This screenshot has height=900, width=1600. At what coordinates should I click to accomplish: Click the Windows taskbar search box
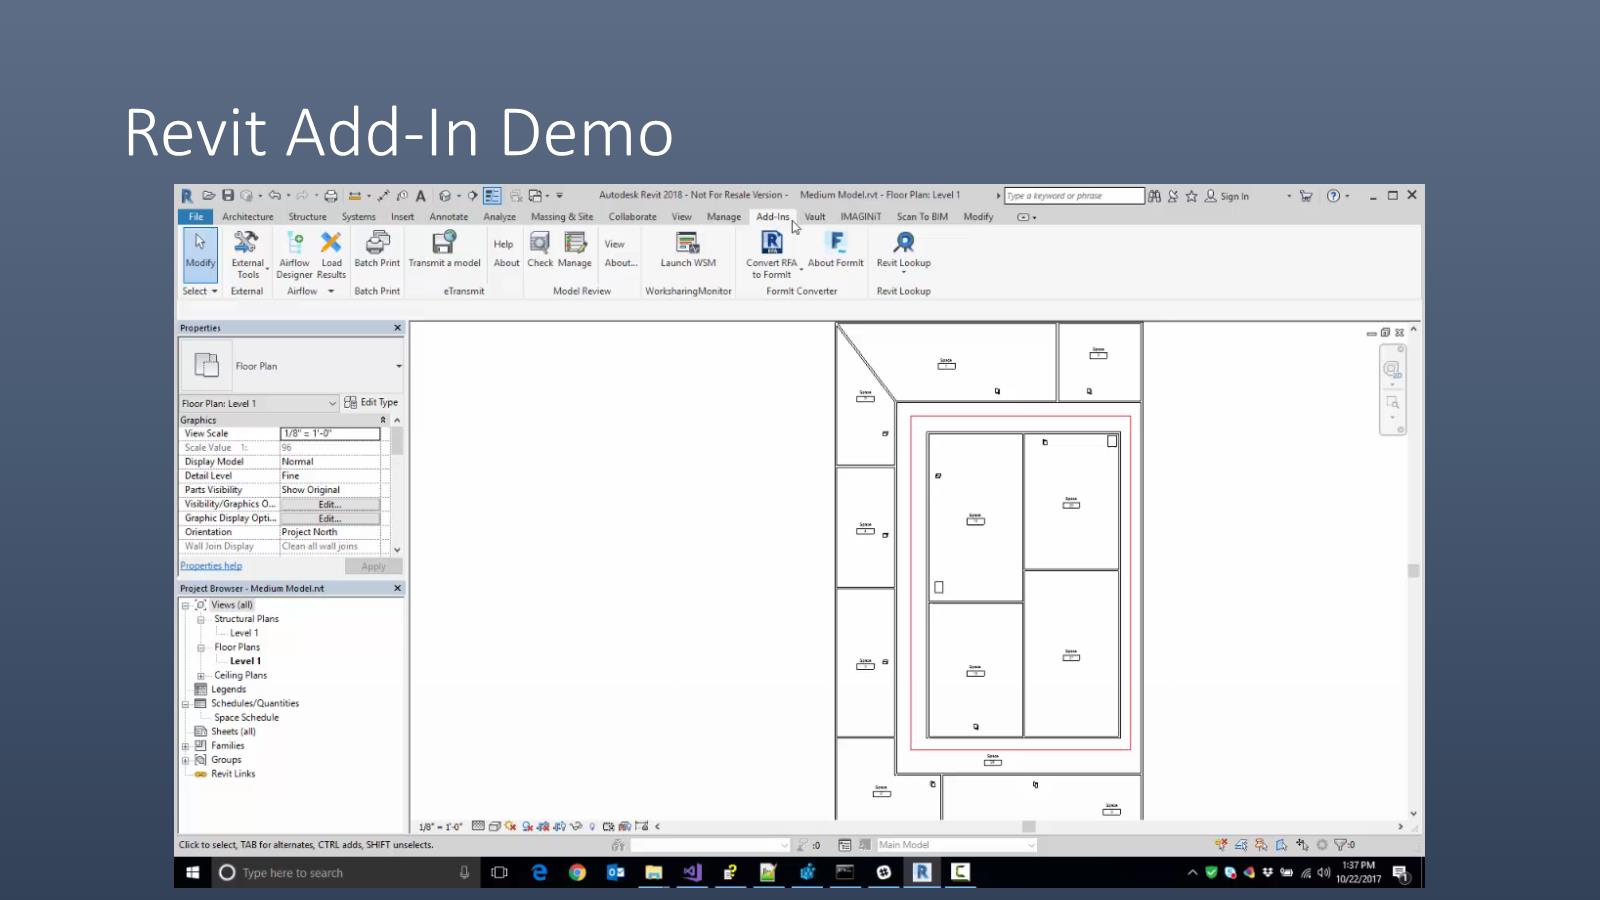pos(344,872)
